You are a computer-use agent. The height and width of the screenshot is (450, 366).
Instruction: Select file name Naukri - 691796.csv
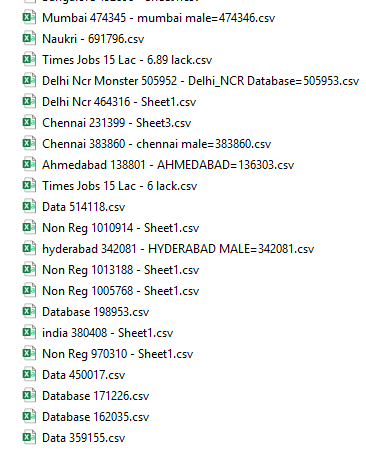pyautogui.click(x=93, y=39)
